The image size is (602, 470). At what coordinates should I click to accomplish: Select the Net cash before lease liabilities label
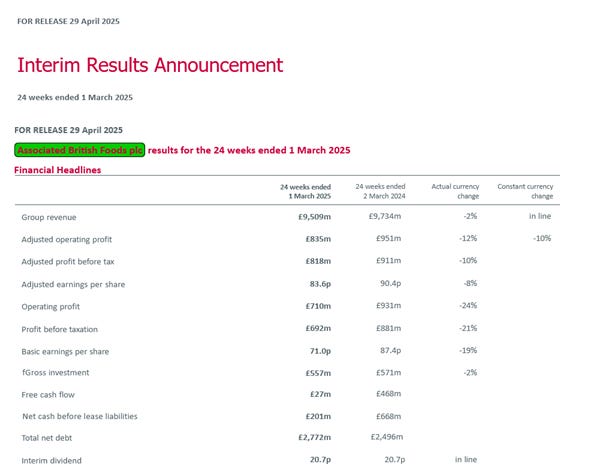pyautogui.click(x=80, y=416)
